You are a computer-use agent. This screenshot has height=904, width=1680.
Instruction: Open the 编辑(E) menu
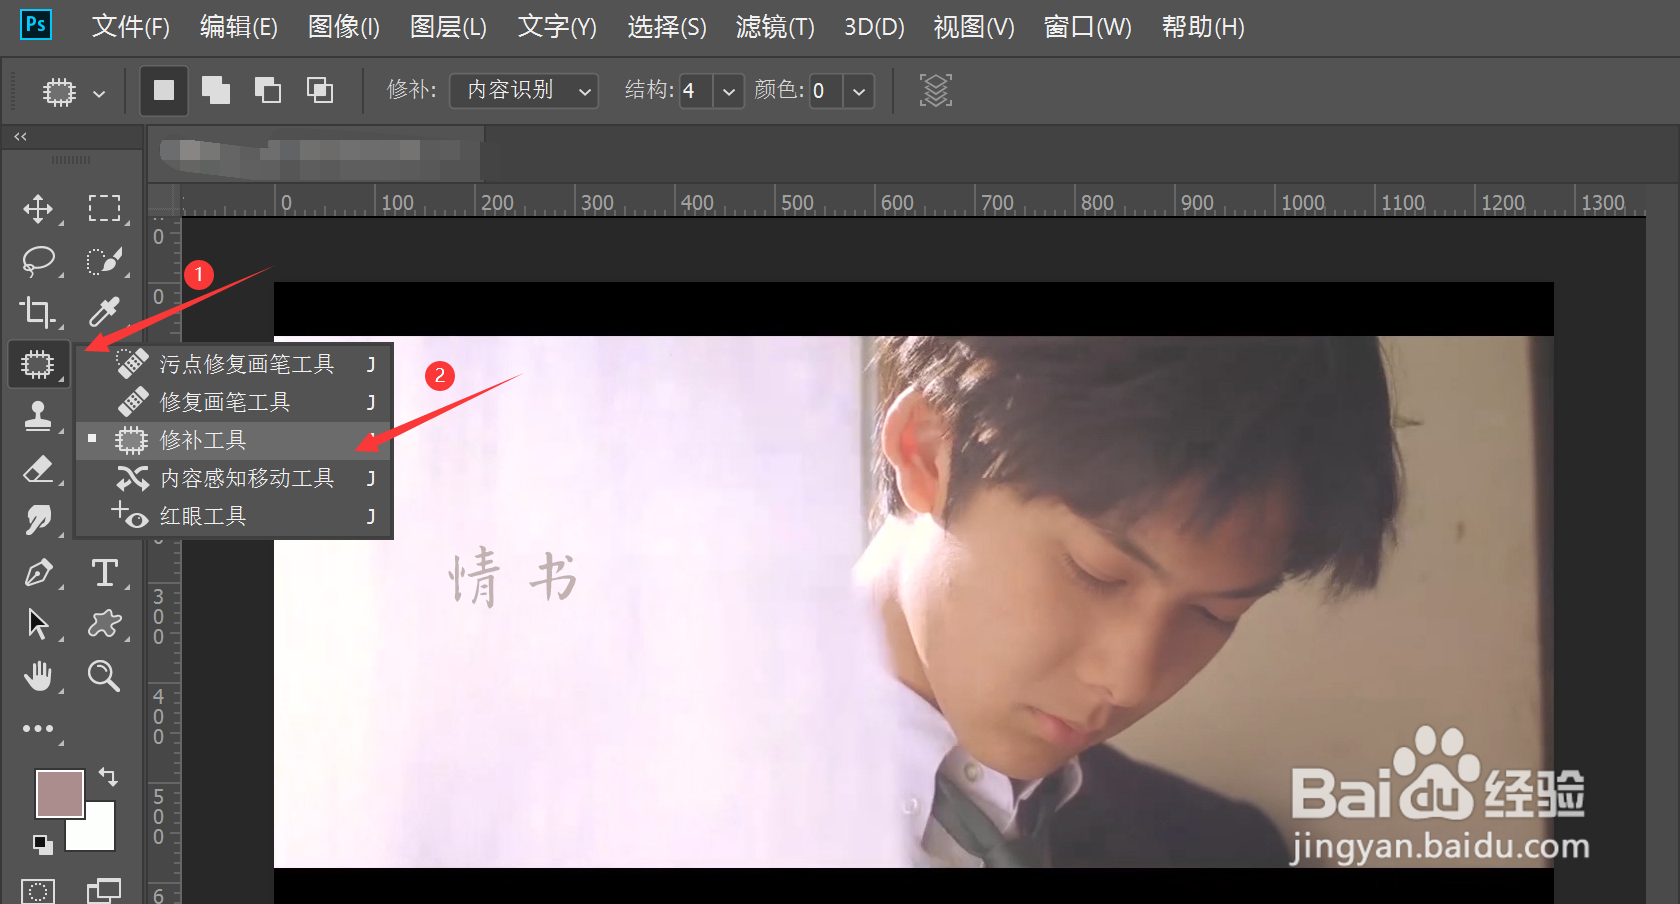pyautogui.click(x=239, y=27)
